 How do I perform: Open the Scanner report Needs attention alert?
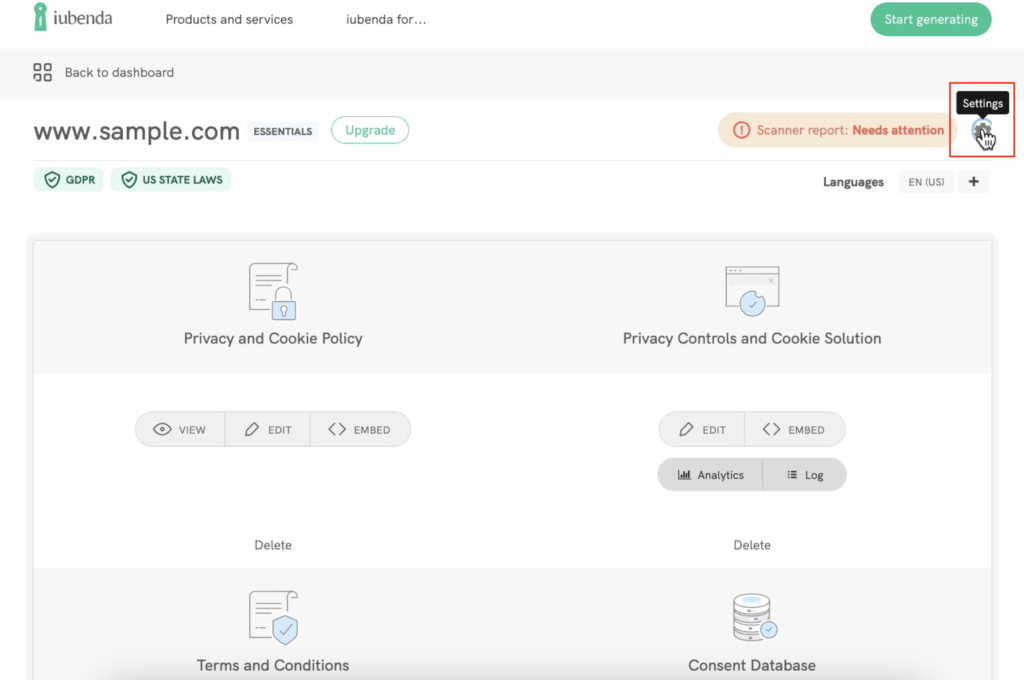point(838,130)
